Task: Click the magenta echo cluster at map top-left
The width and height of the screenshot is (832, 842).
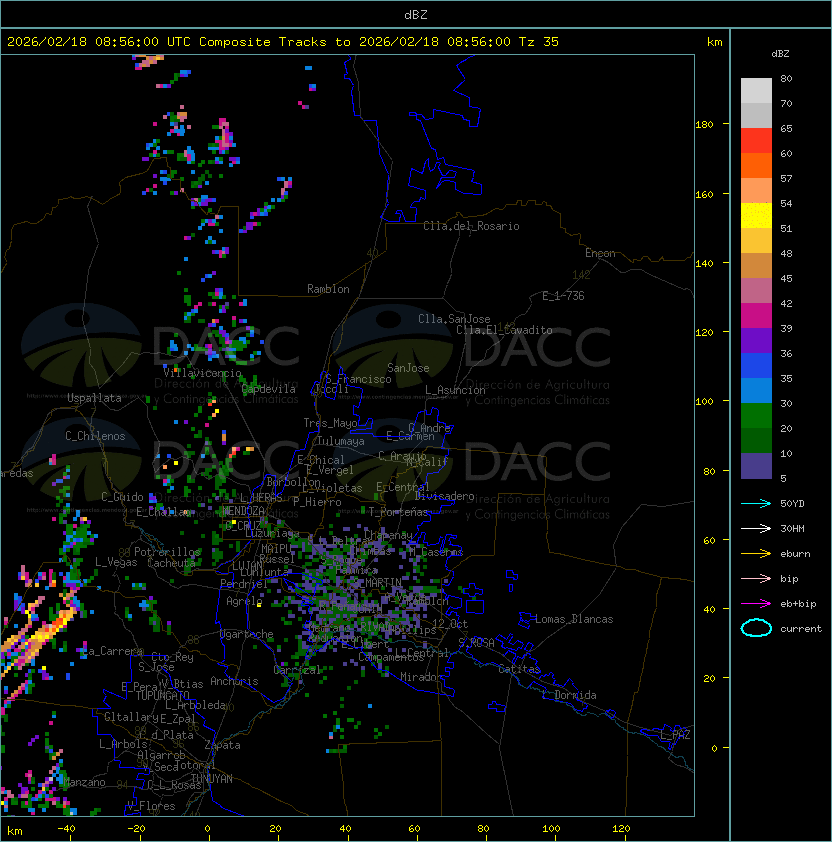Action: point(148,62)
